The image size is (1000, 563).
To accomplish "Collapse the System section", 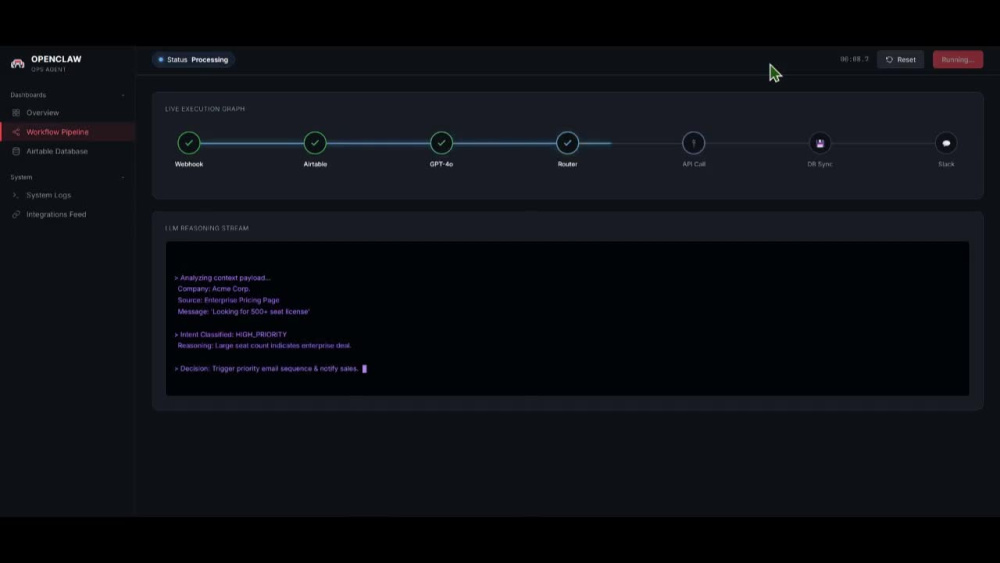I will 123,177.
